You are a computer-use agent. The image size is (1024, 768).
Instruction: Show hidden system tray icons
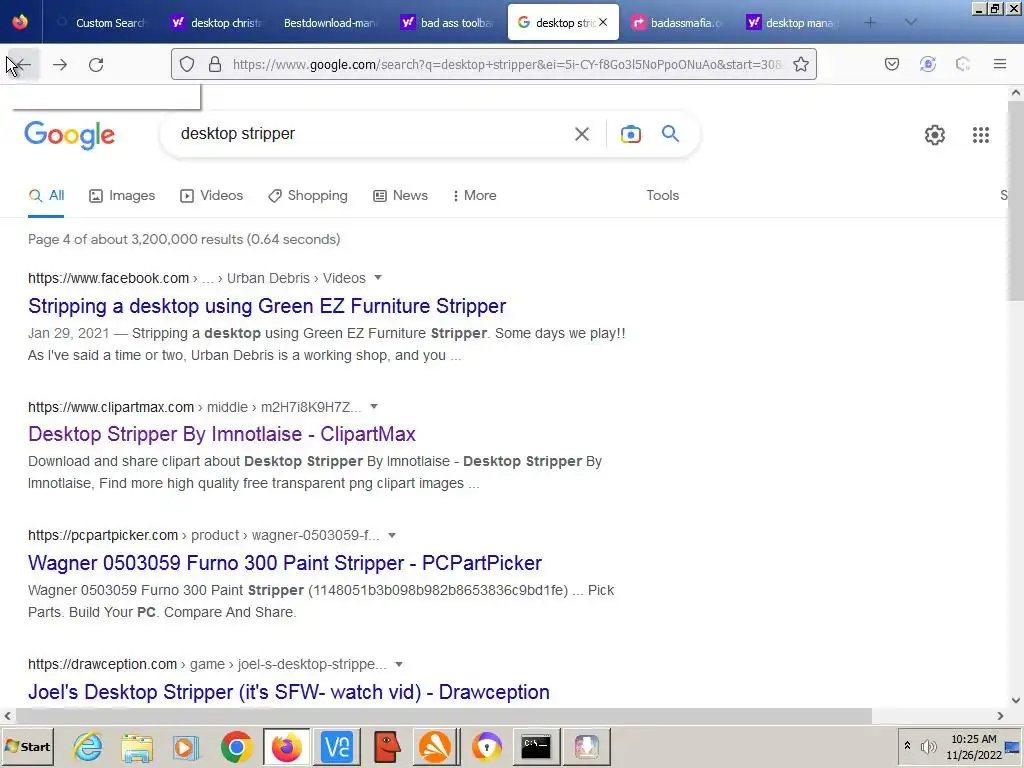point(906,746)
